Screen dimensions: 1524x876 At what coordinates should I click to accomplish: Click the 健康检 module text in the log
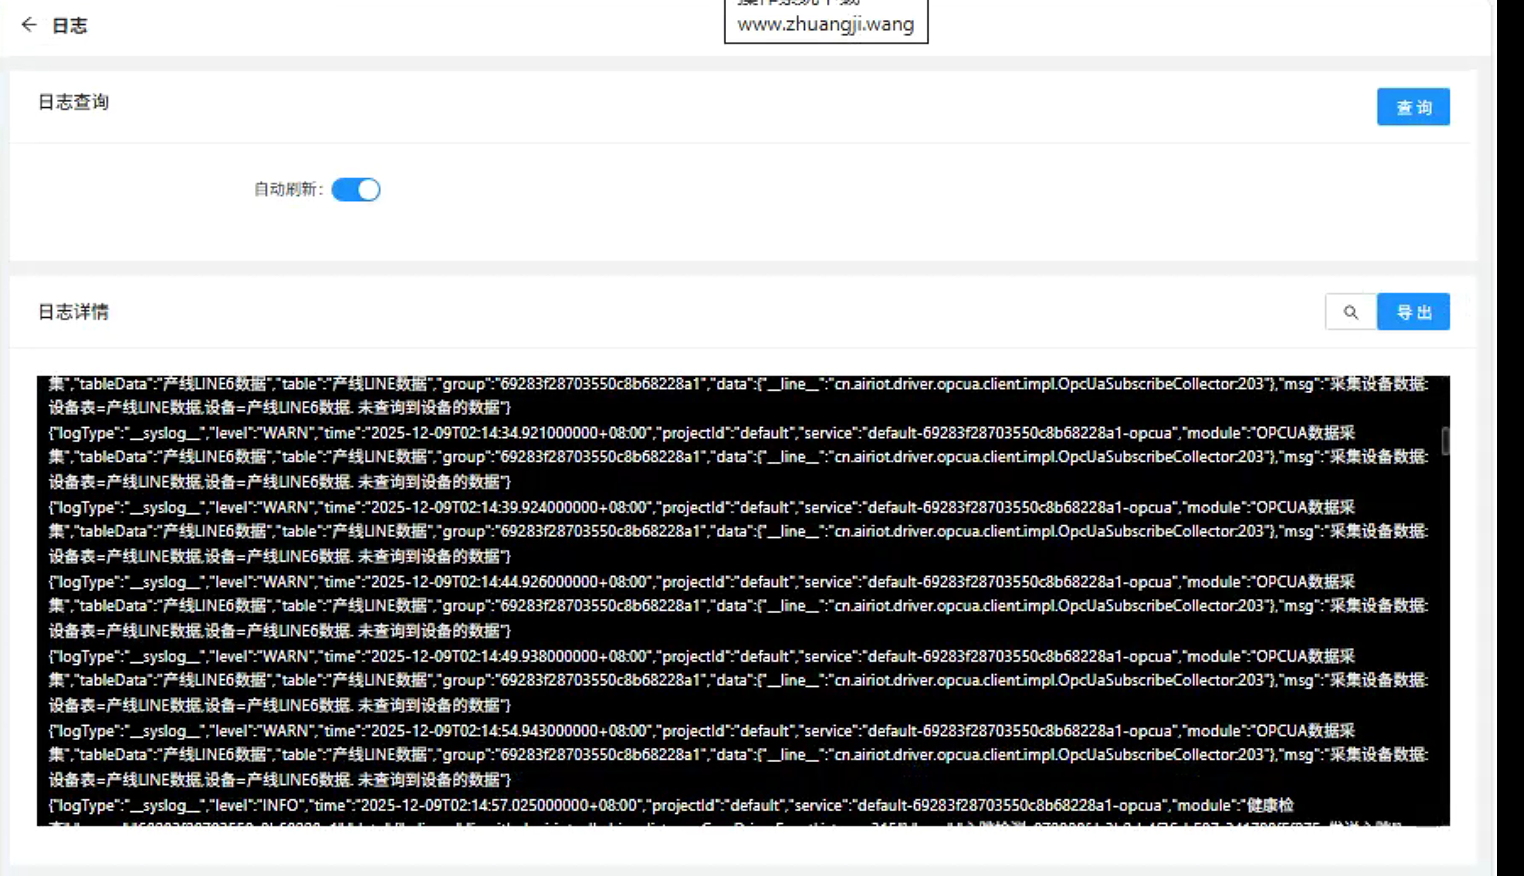[x=1269, y=805]
